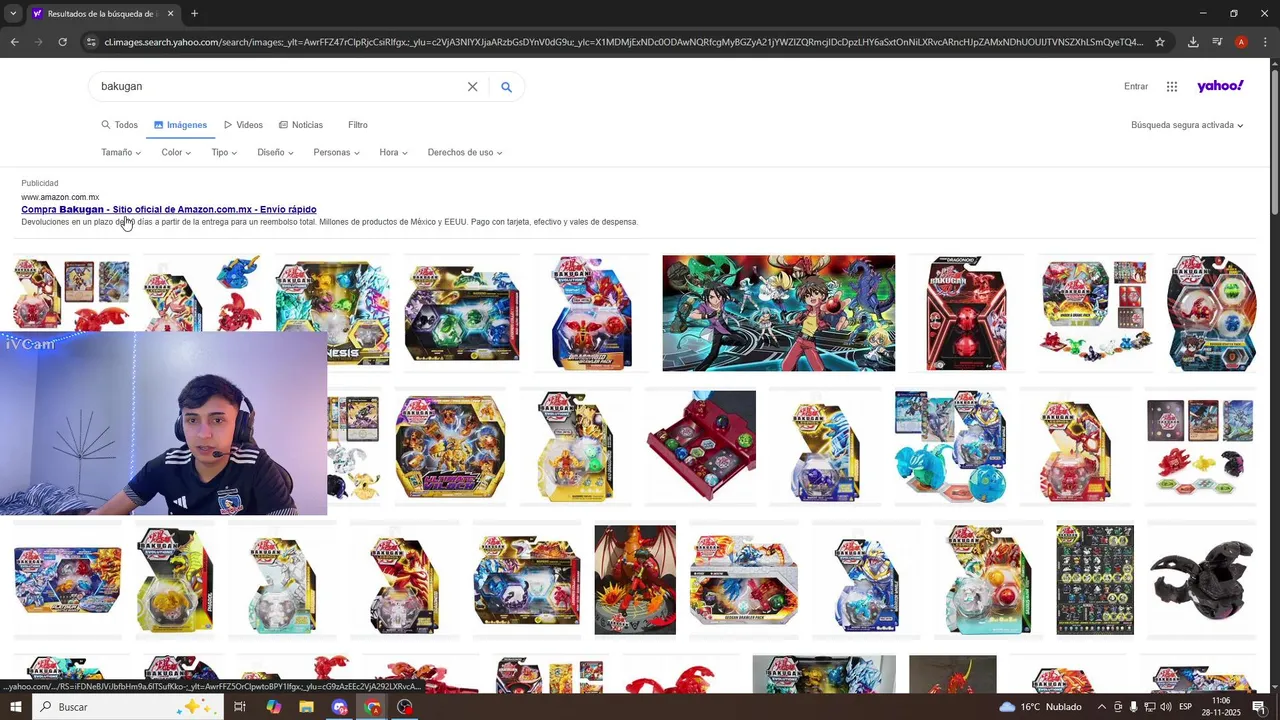Open the Windows Start menu
Screen dimensions: 1280x720
pyautogui.click(x=15, y=707)
